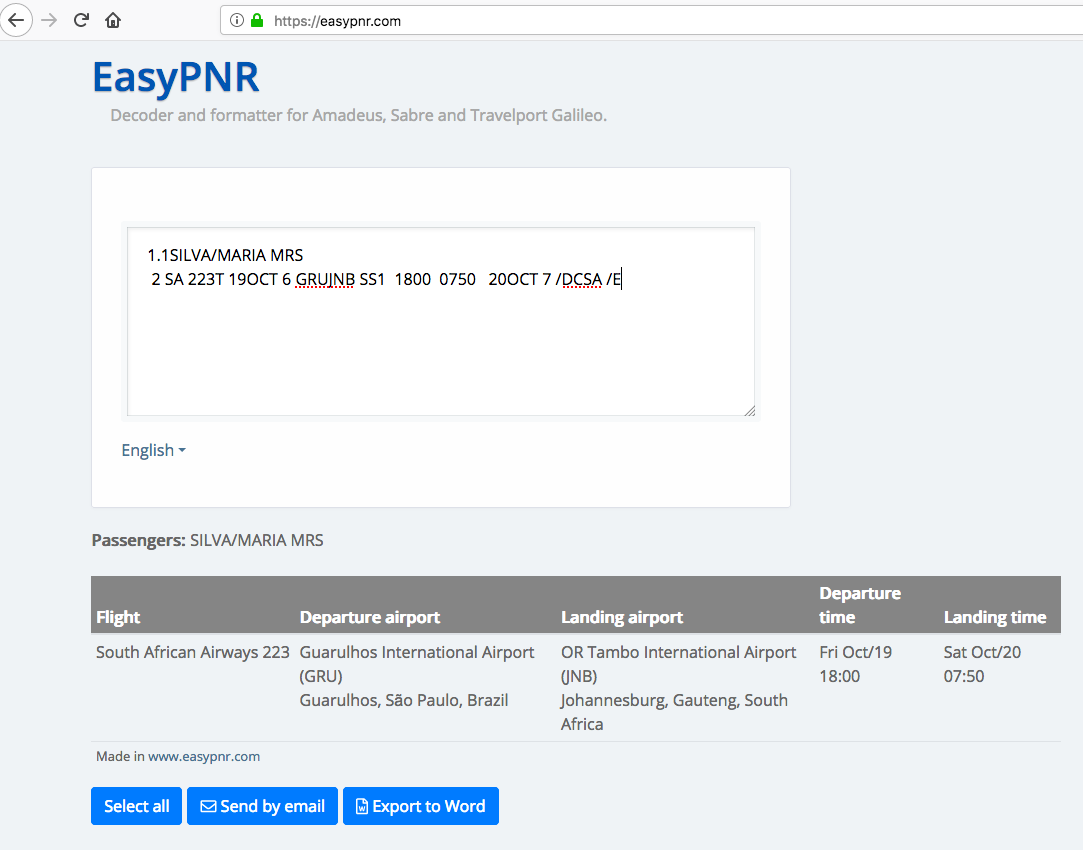Expand the English language dropdown
The image size is (1083, 850).
click(153, 450)
